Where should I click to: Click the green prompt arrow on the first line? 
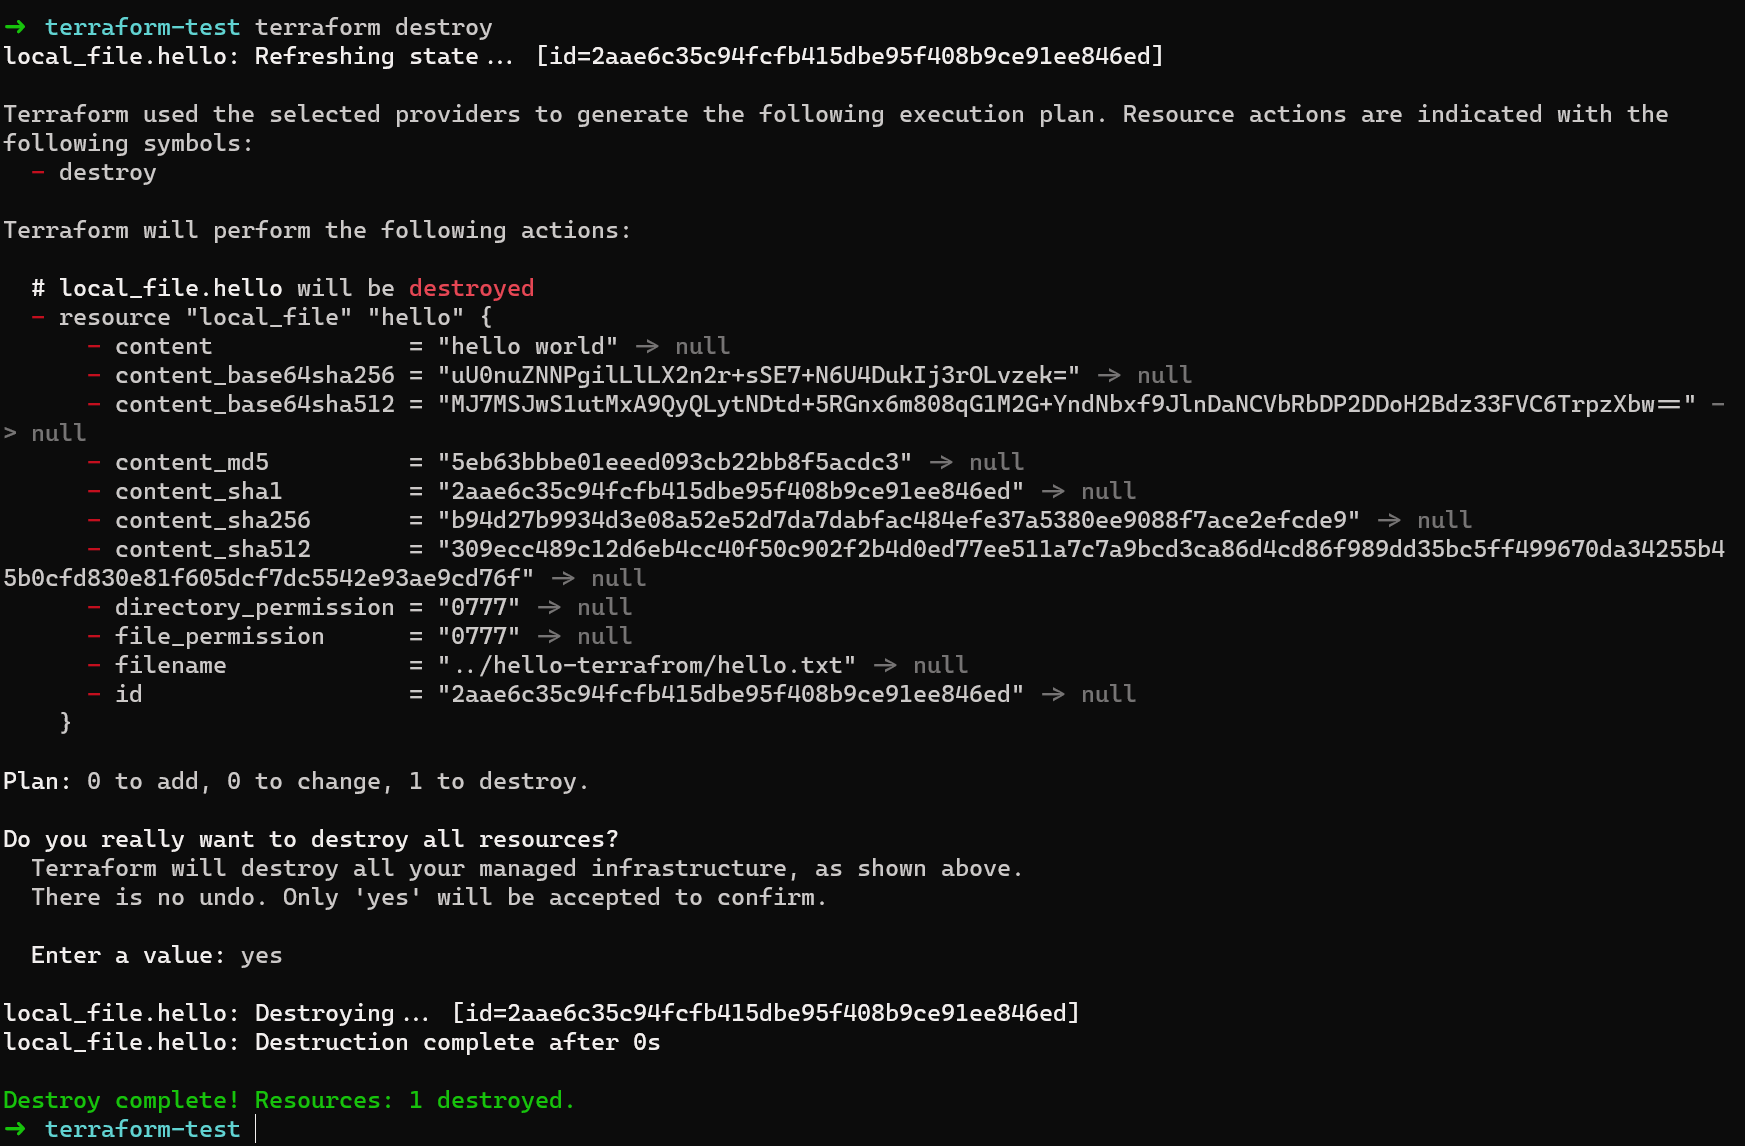[15, 27]
